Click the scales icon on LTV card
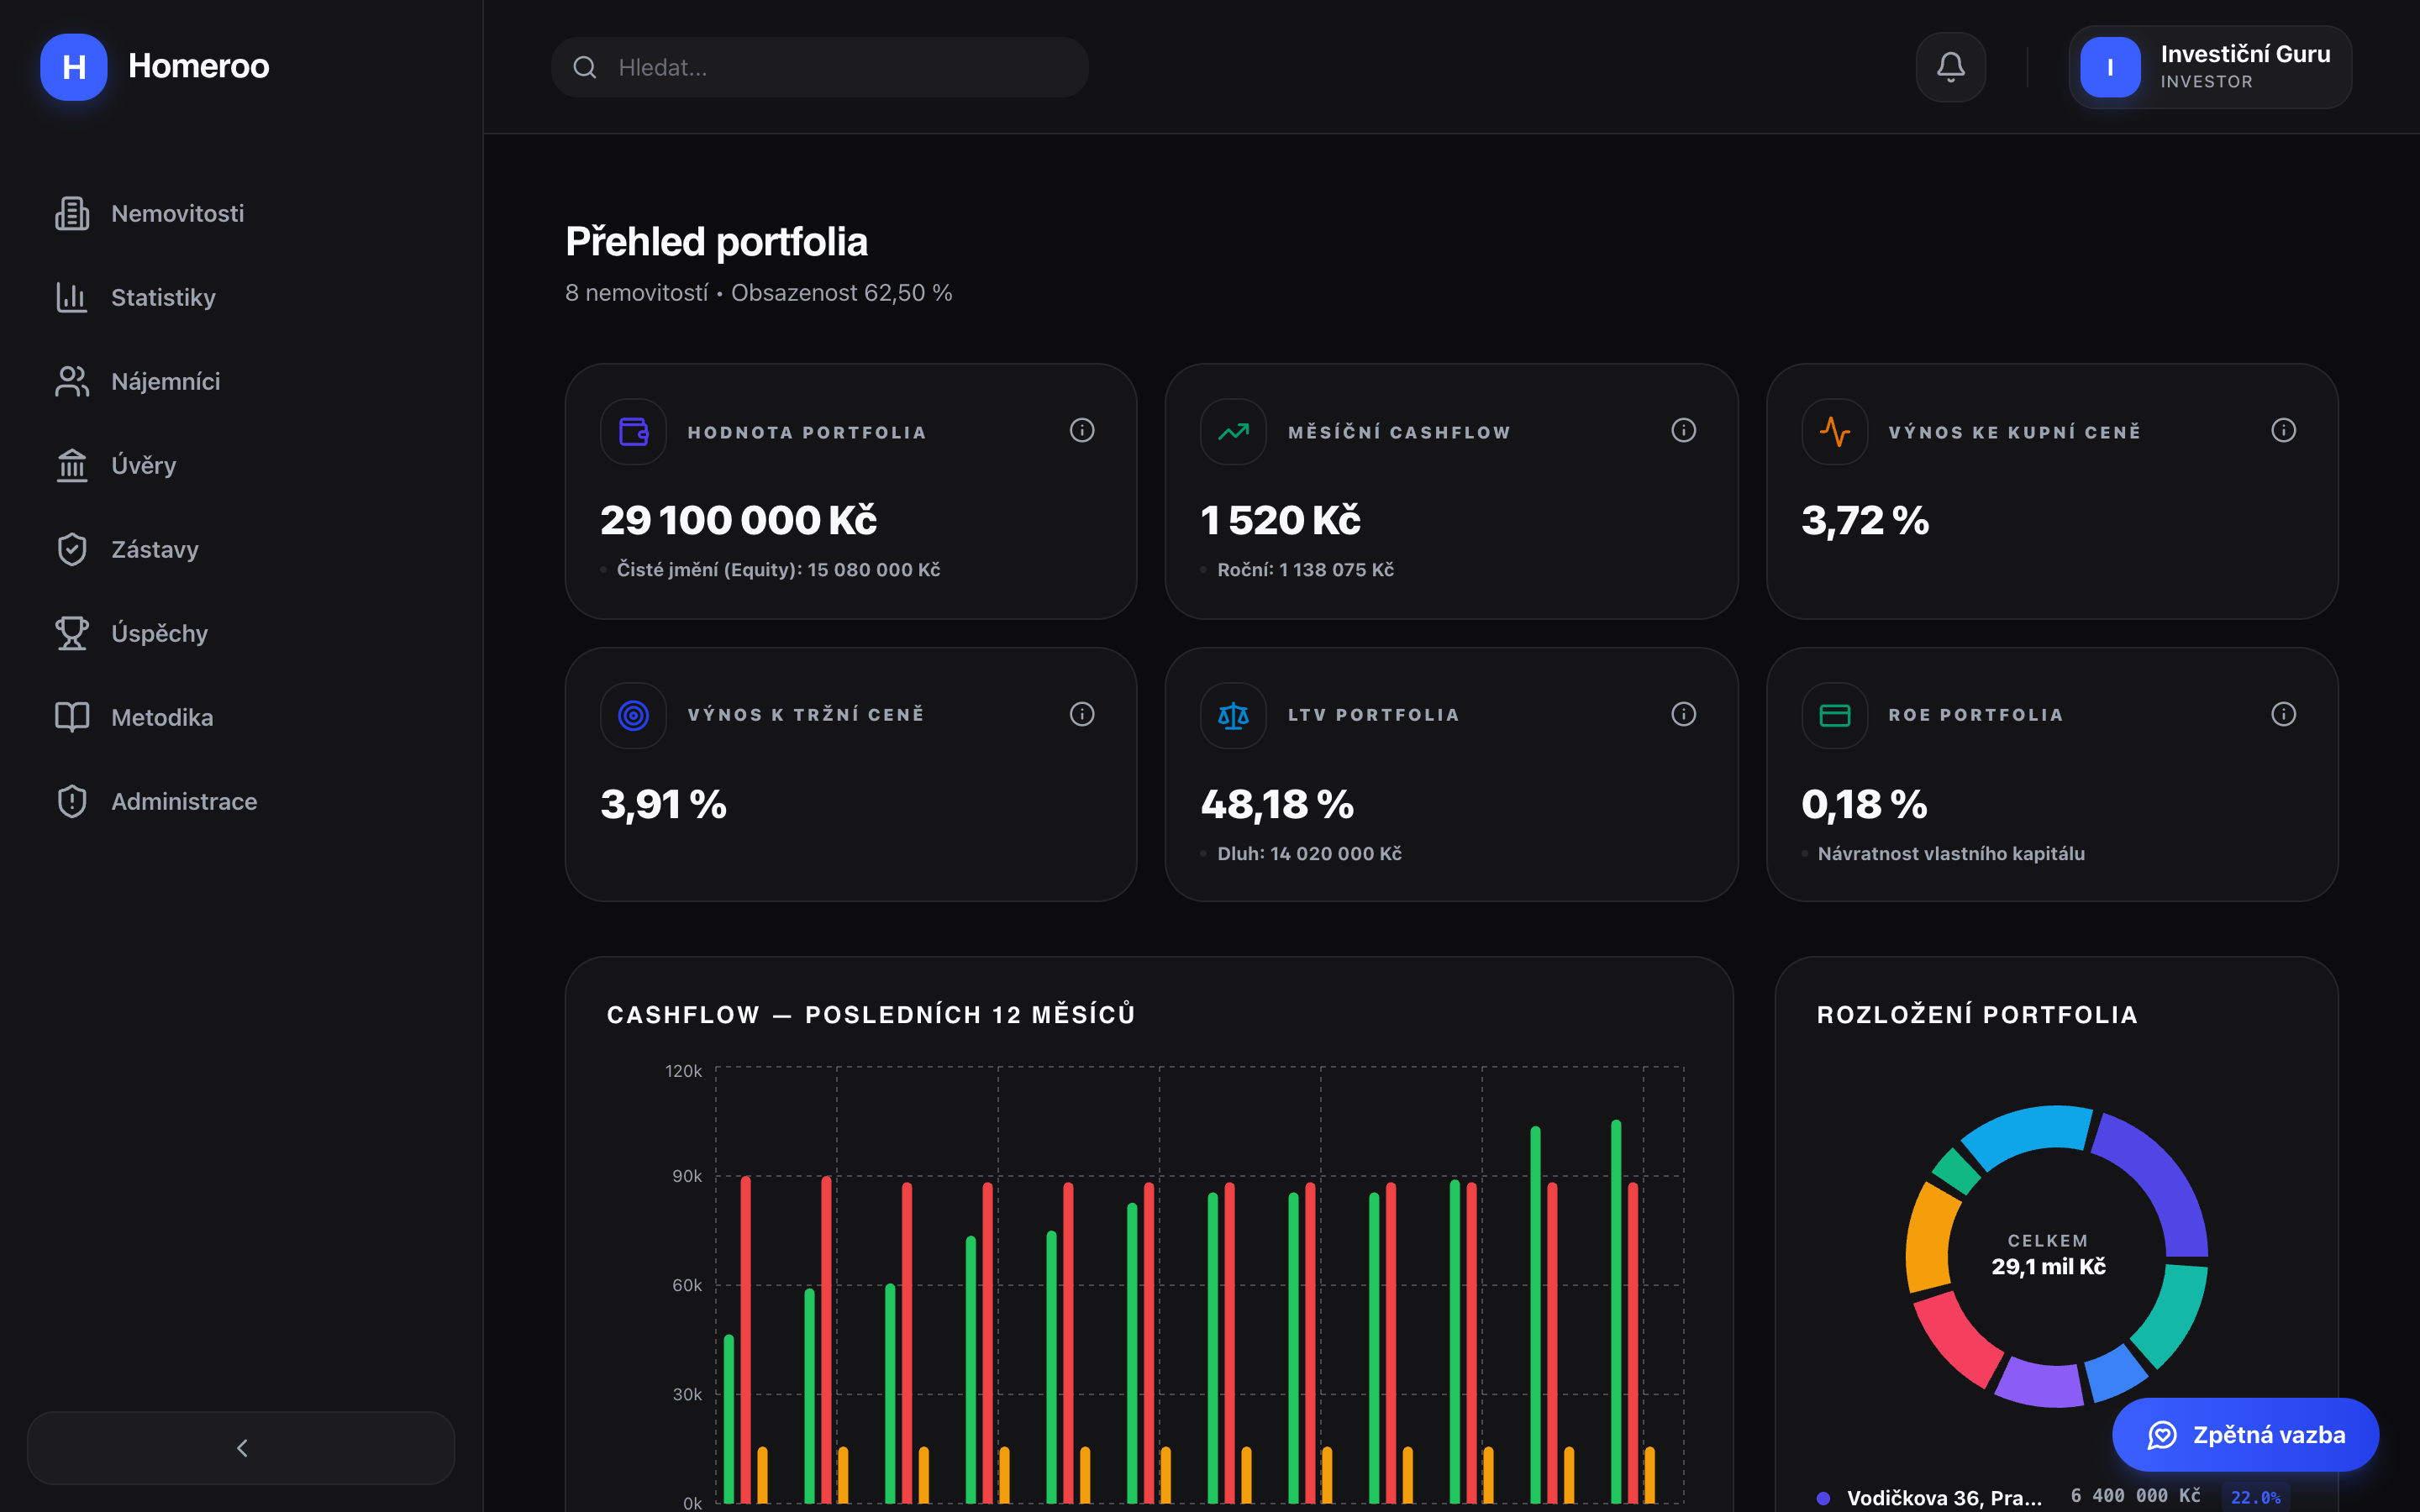2420x1512 pixels. [1233, 715]
